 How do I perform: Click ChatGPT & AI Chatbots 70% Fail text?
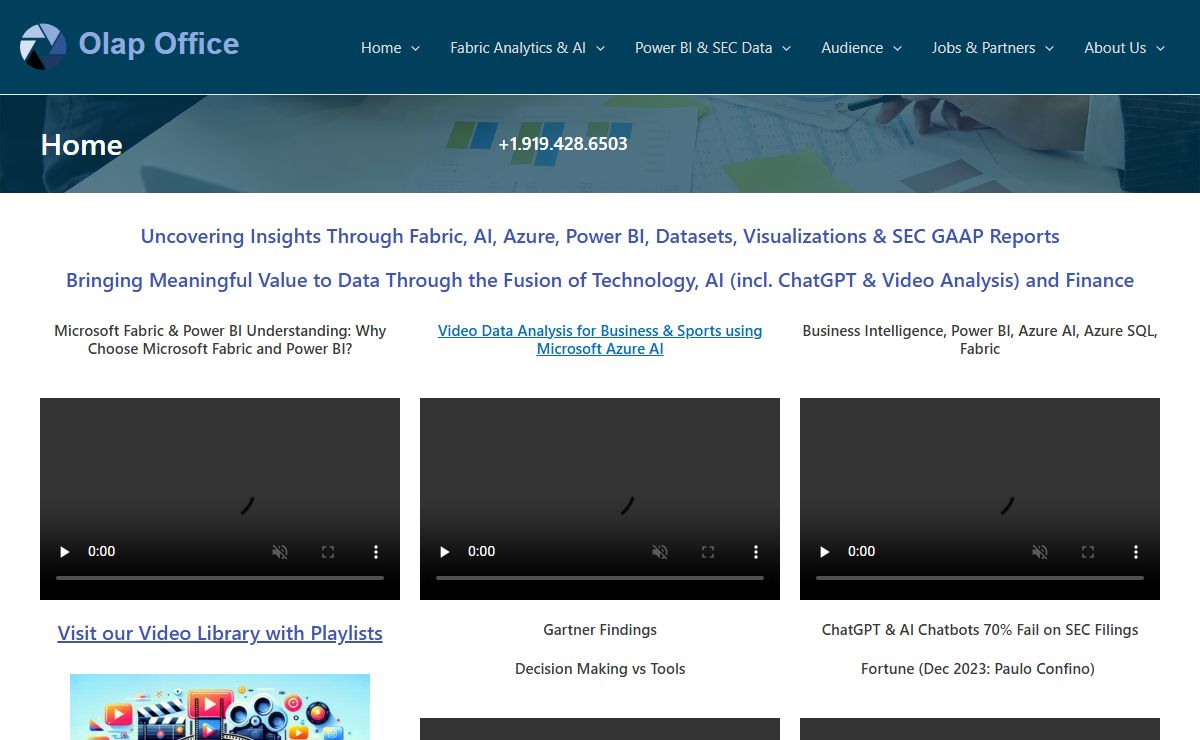[980, 630]
